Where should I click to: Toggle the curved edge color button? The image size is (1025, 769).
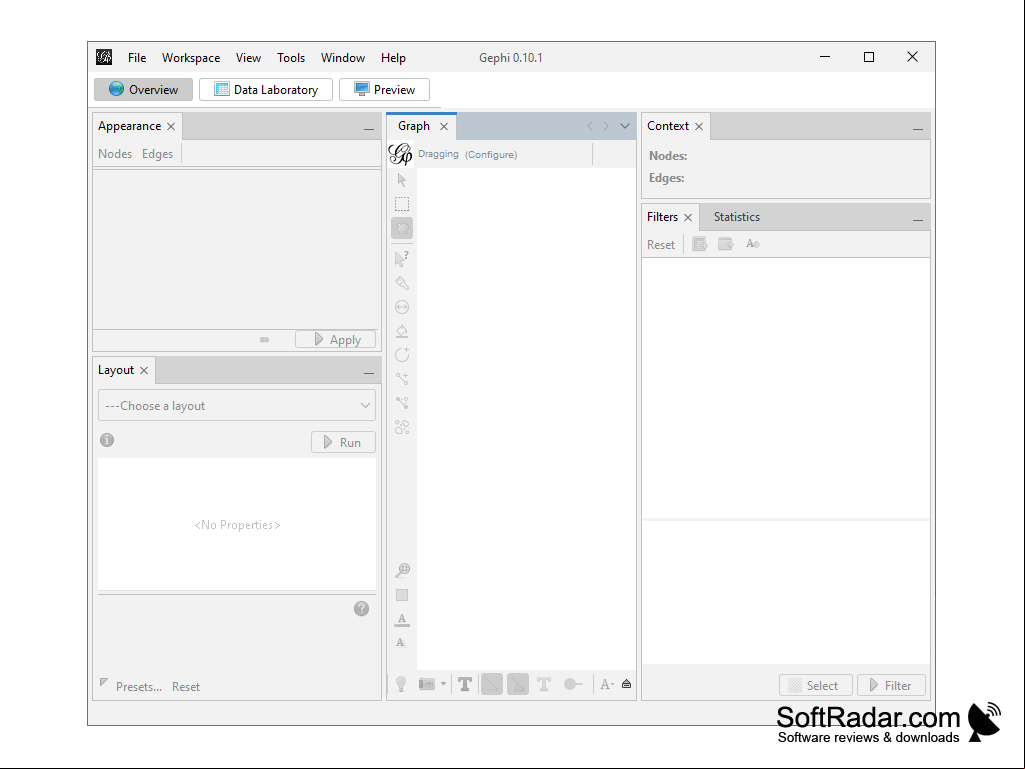pos(518,685)
